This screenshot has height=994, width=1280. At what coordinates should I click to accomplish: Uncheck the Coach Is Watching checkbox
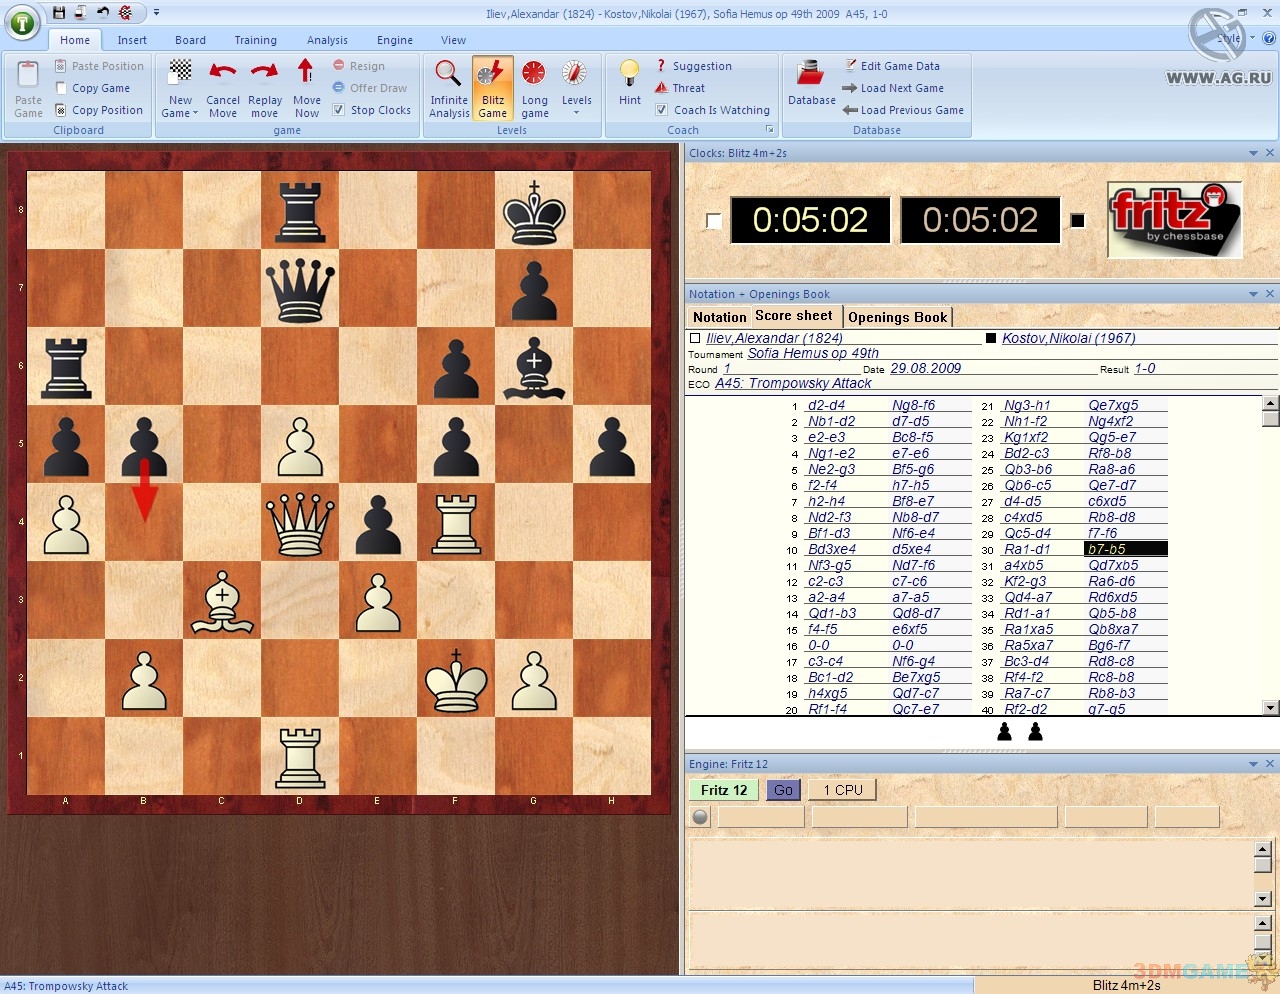[x=661, y=110]
